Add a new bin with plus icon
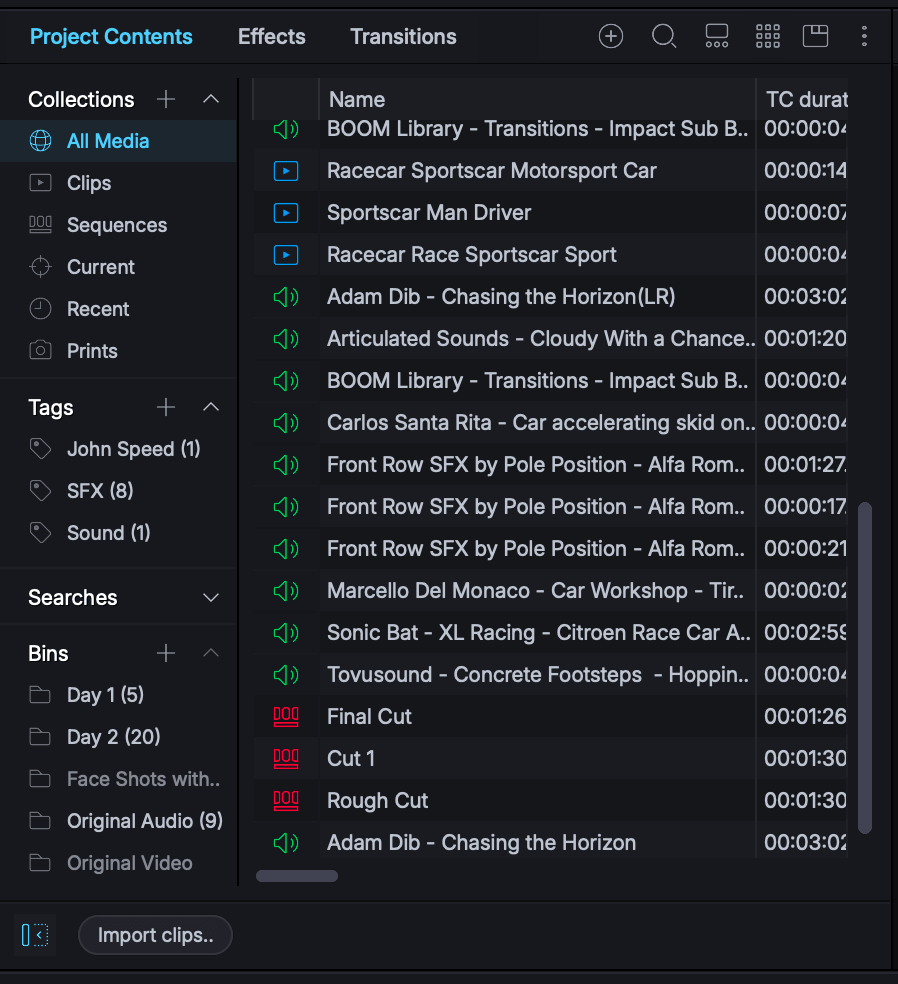Image resolution: width=898 pixels, height=984 pixels. [166, 653]
